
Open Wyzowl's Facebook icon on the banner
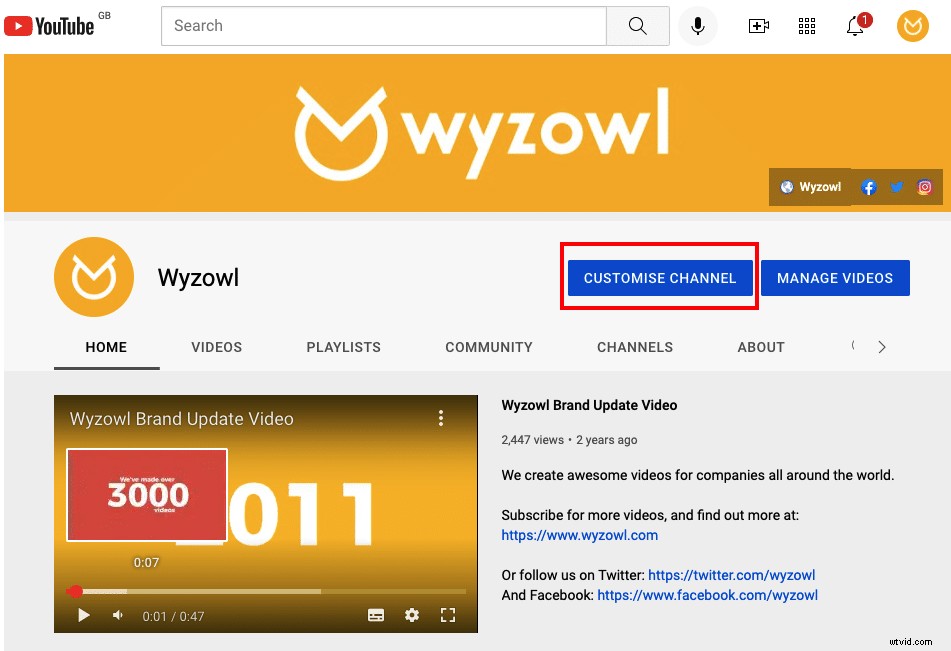click(868, 187)
